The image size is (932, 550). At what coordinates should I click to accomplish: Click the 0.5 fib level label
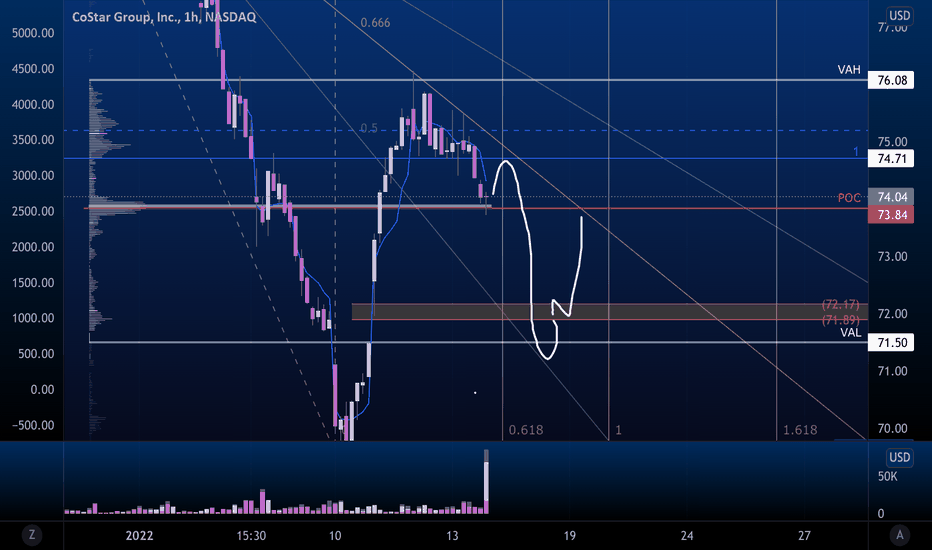point(369,128)
